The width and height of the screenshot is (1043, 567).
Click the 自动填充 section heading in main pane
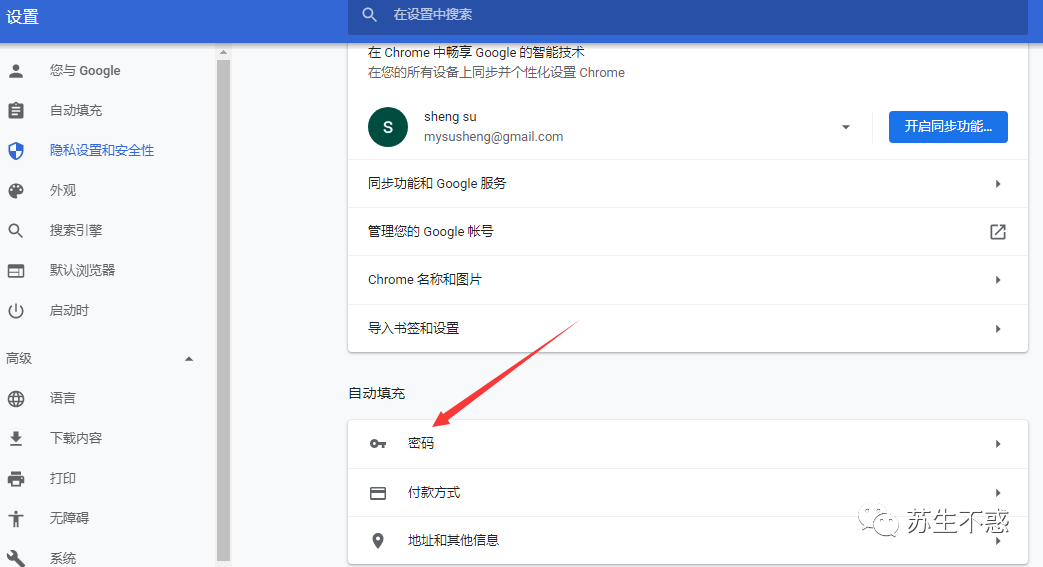tap(376, 393)
